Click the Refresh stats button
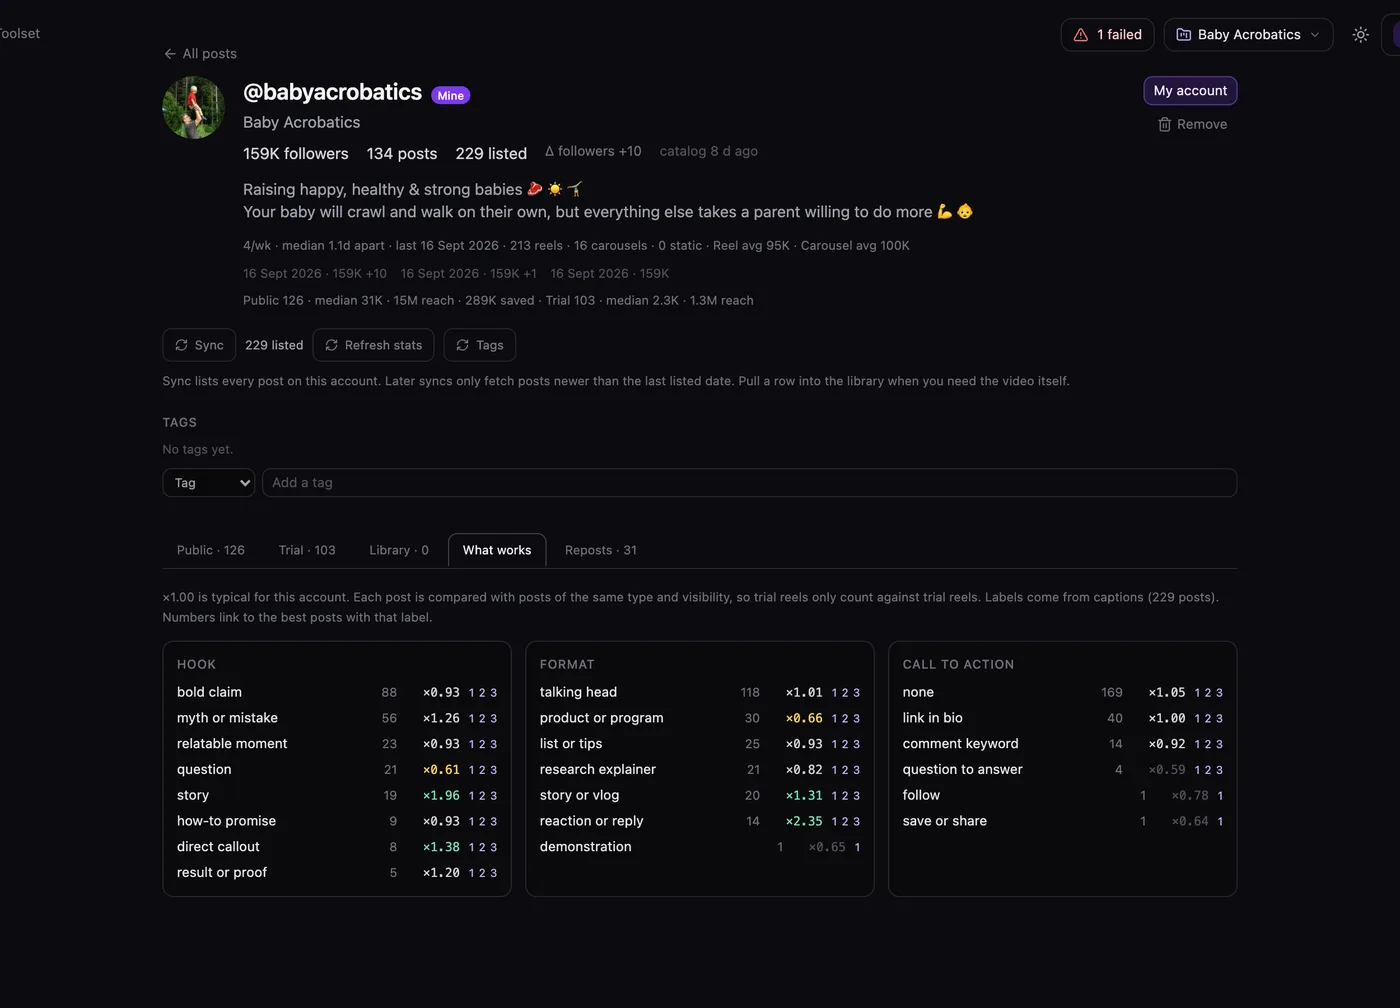Viewport: 1400px width, 1008px height. [x=373, y=345]
